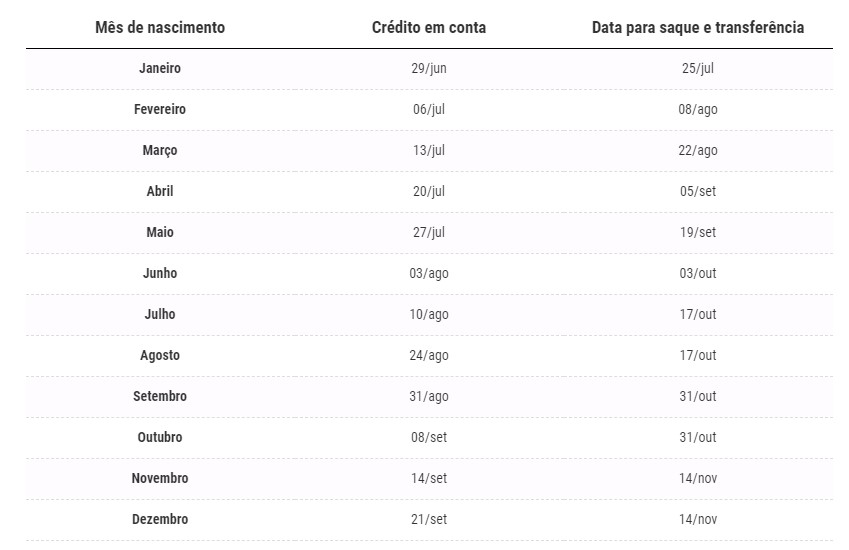Click the Abril row label
Screen dimensions: 849x550
coord(160,191)
